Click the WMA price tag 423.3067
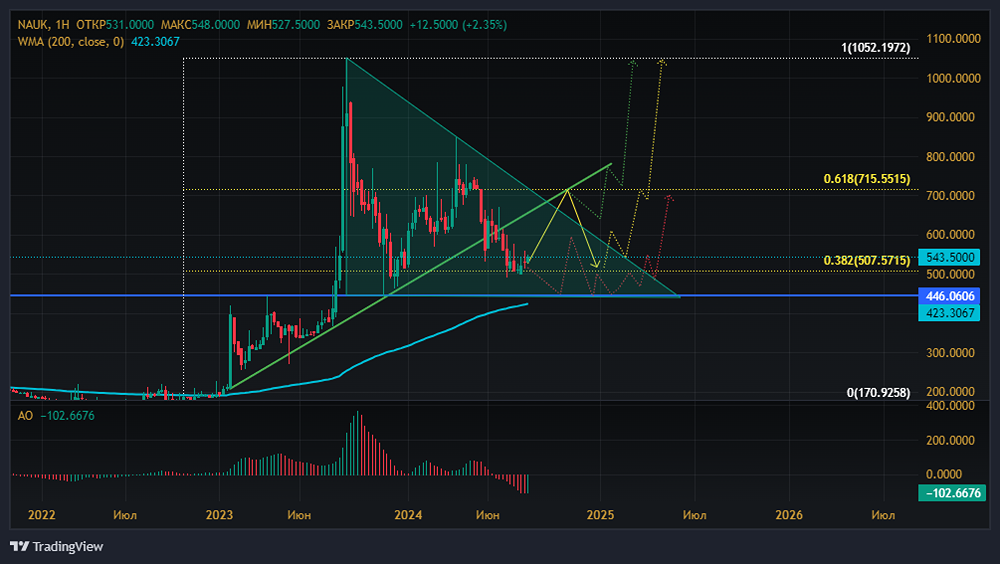1000x564 pixels. 949,313
